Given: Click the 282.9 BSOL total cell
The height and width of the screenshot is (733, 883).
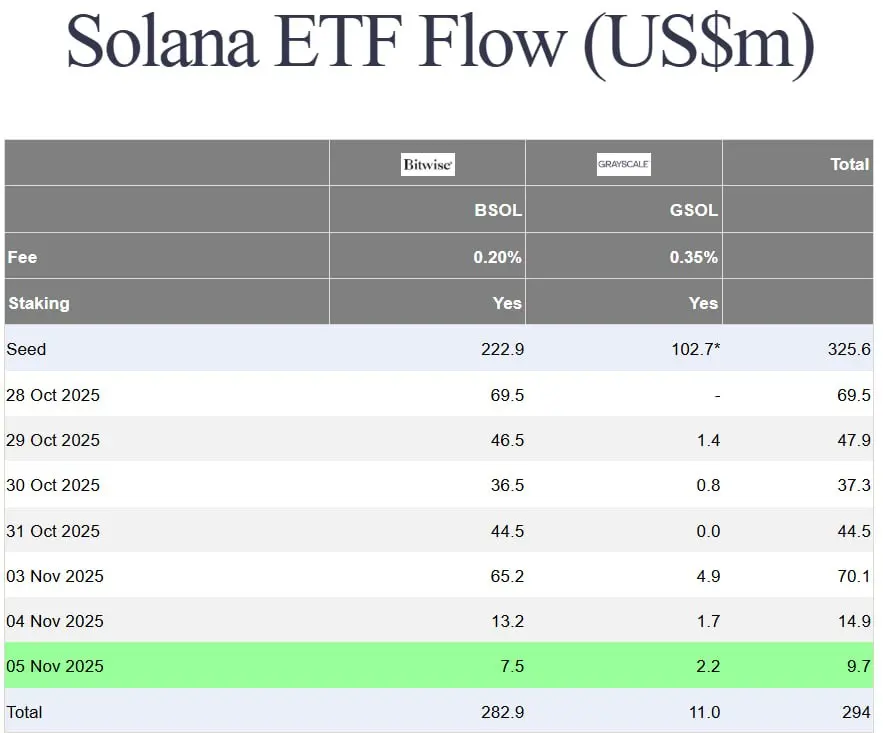Looking at the screenshot, I should [502, 712].
